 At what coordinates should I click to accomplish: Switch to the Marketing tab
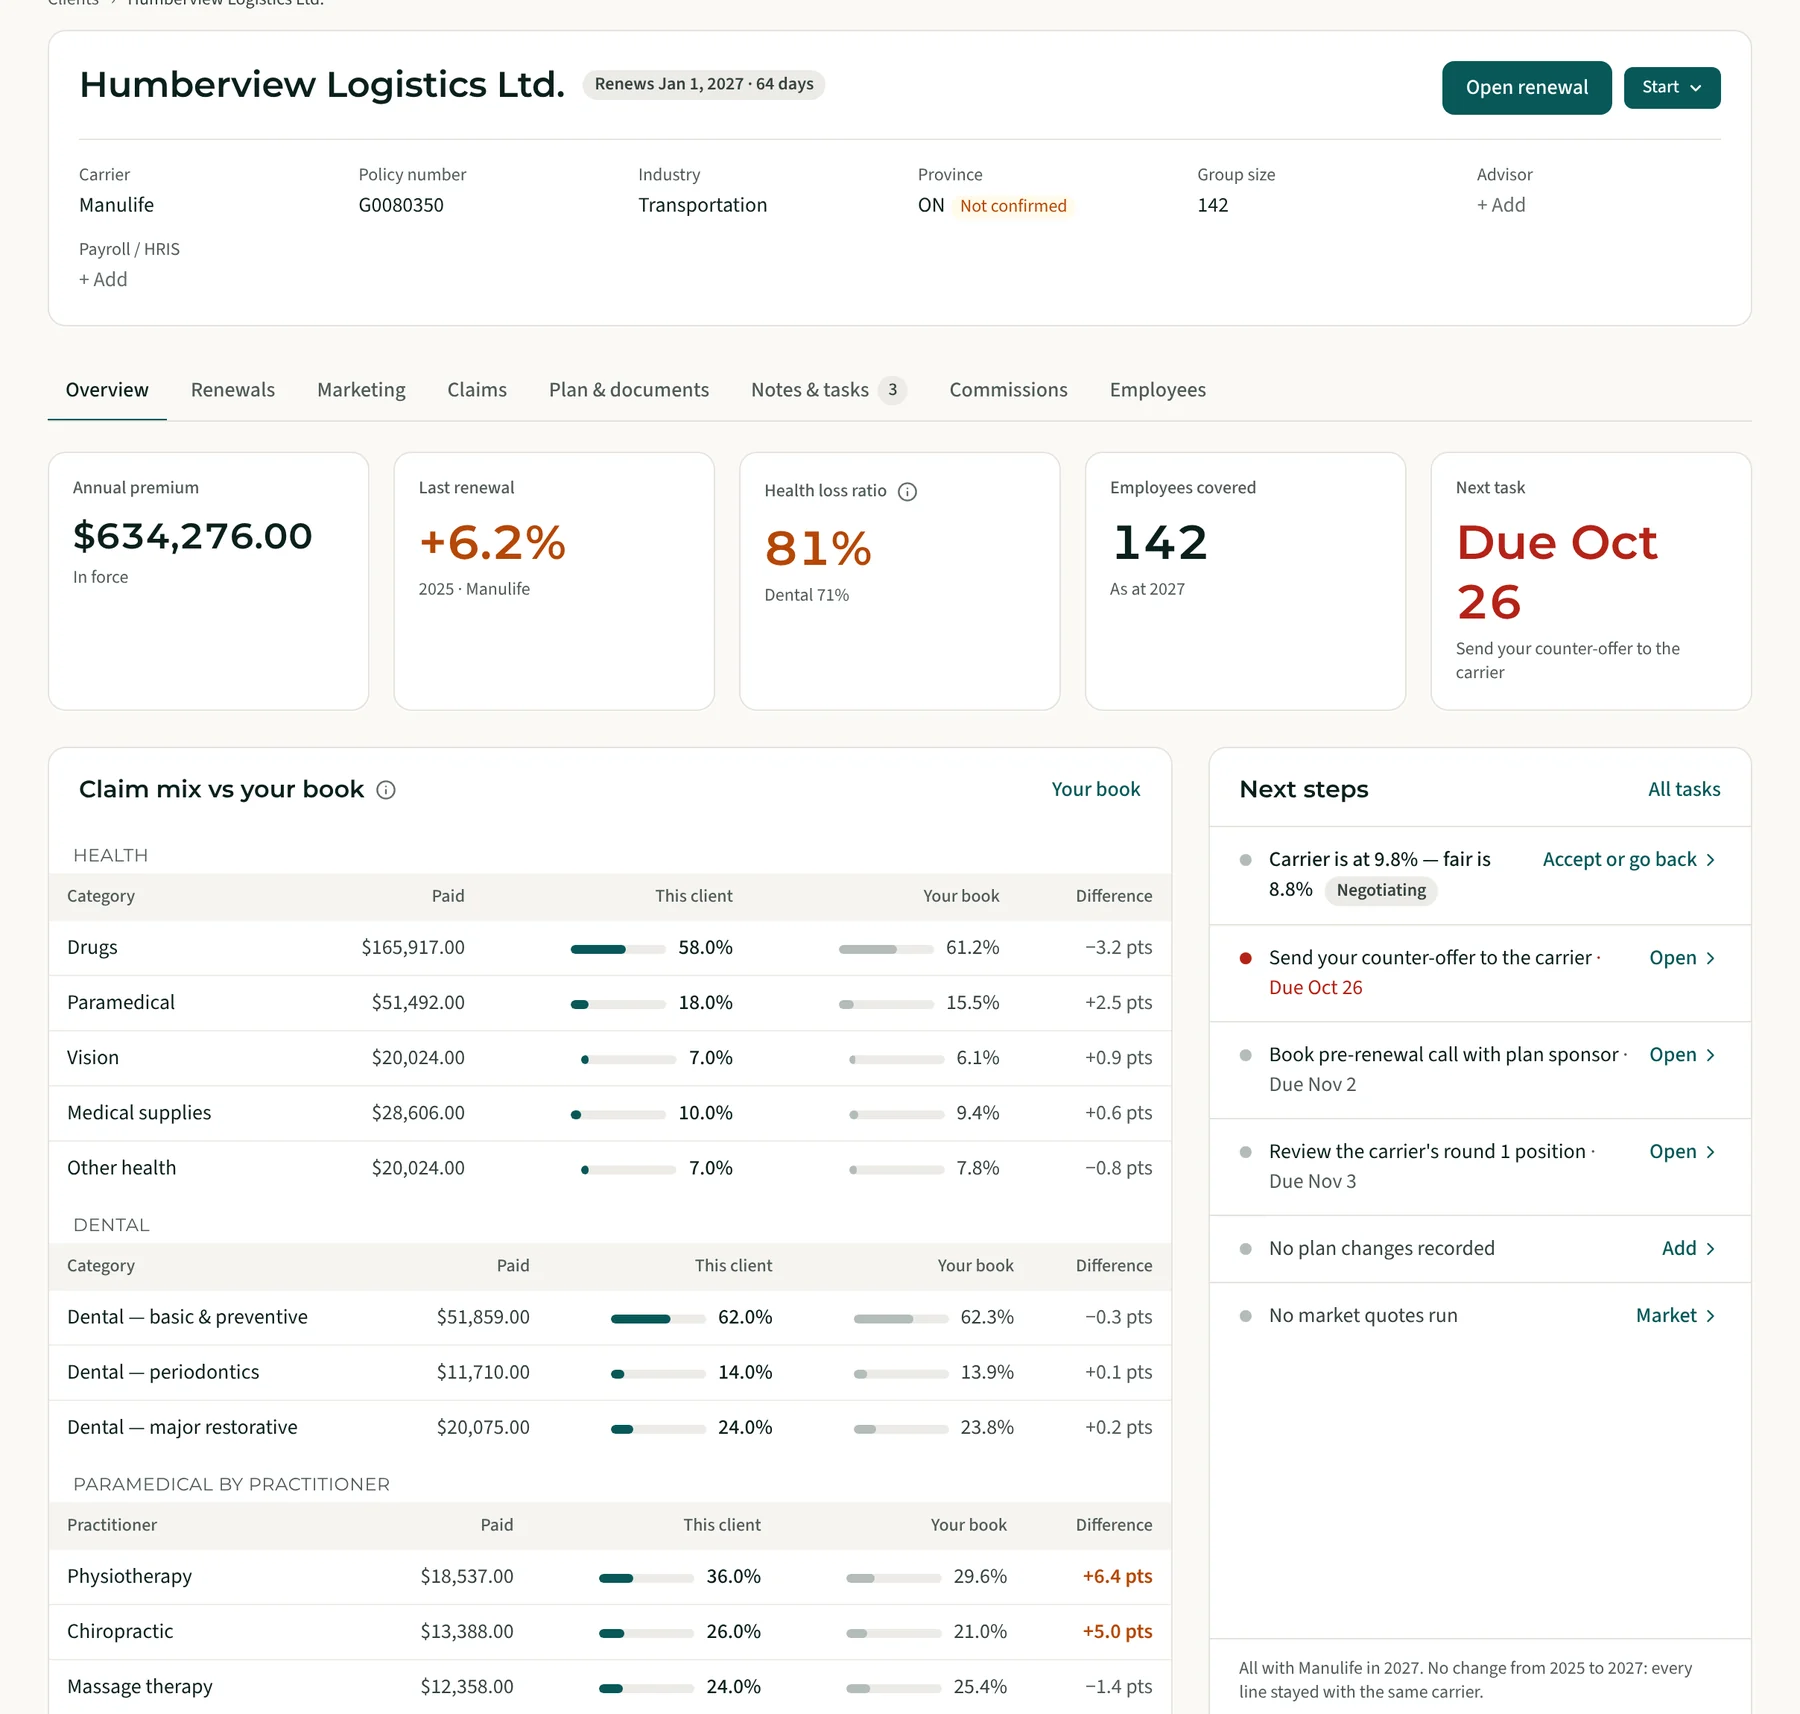[x=361, y=390]
